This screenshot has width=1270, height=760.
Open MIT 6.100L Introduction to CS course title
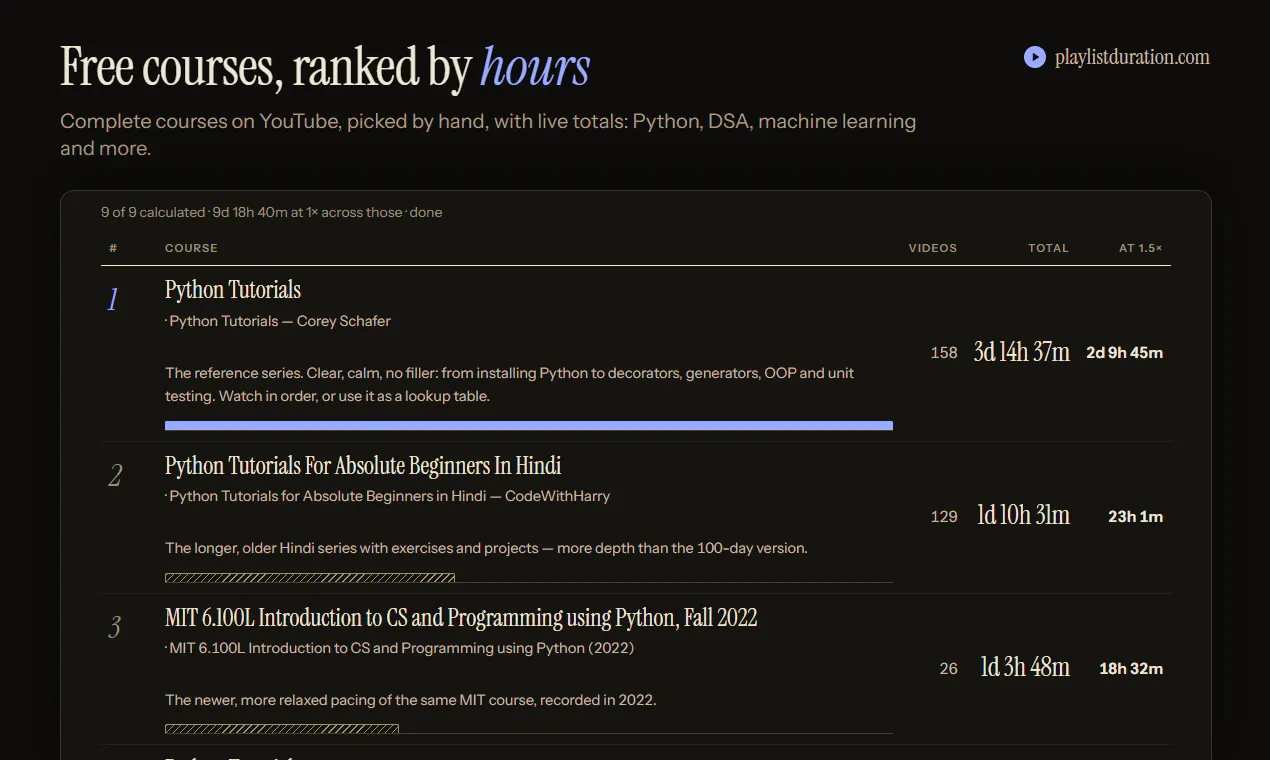coord(461,618)
